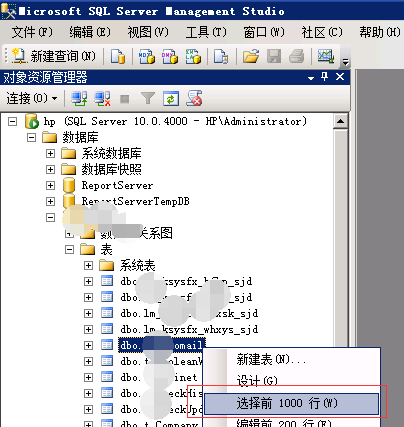404x427 pixels.
Task: Click the Object Explorer scroll up arrow
Action: (340, 121)
